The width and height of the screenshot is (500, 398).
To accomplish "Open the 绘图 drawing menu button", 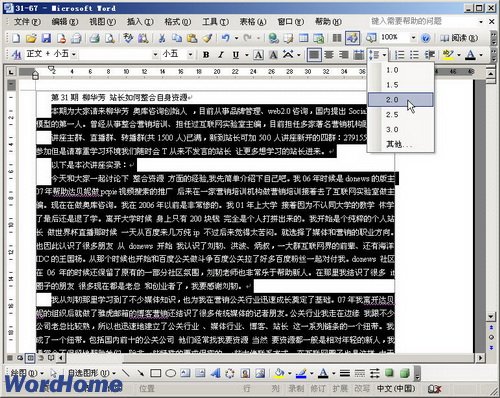I will coord(27,373).
